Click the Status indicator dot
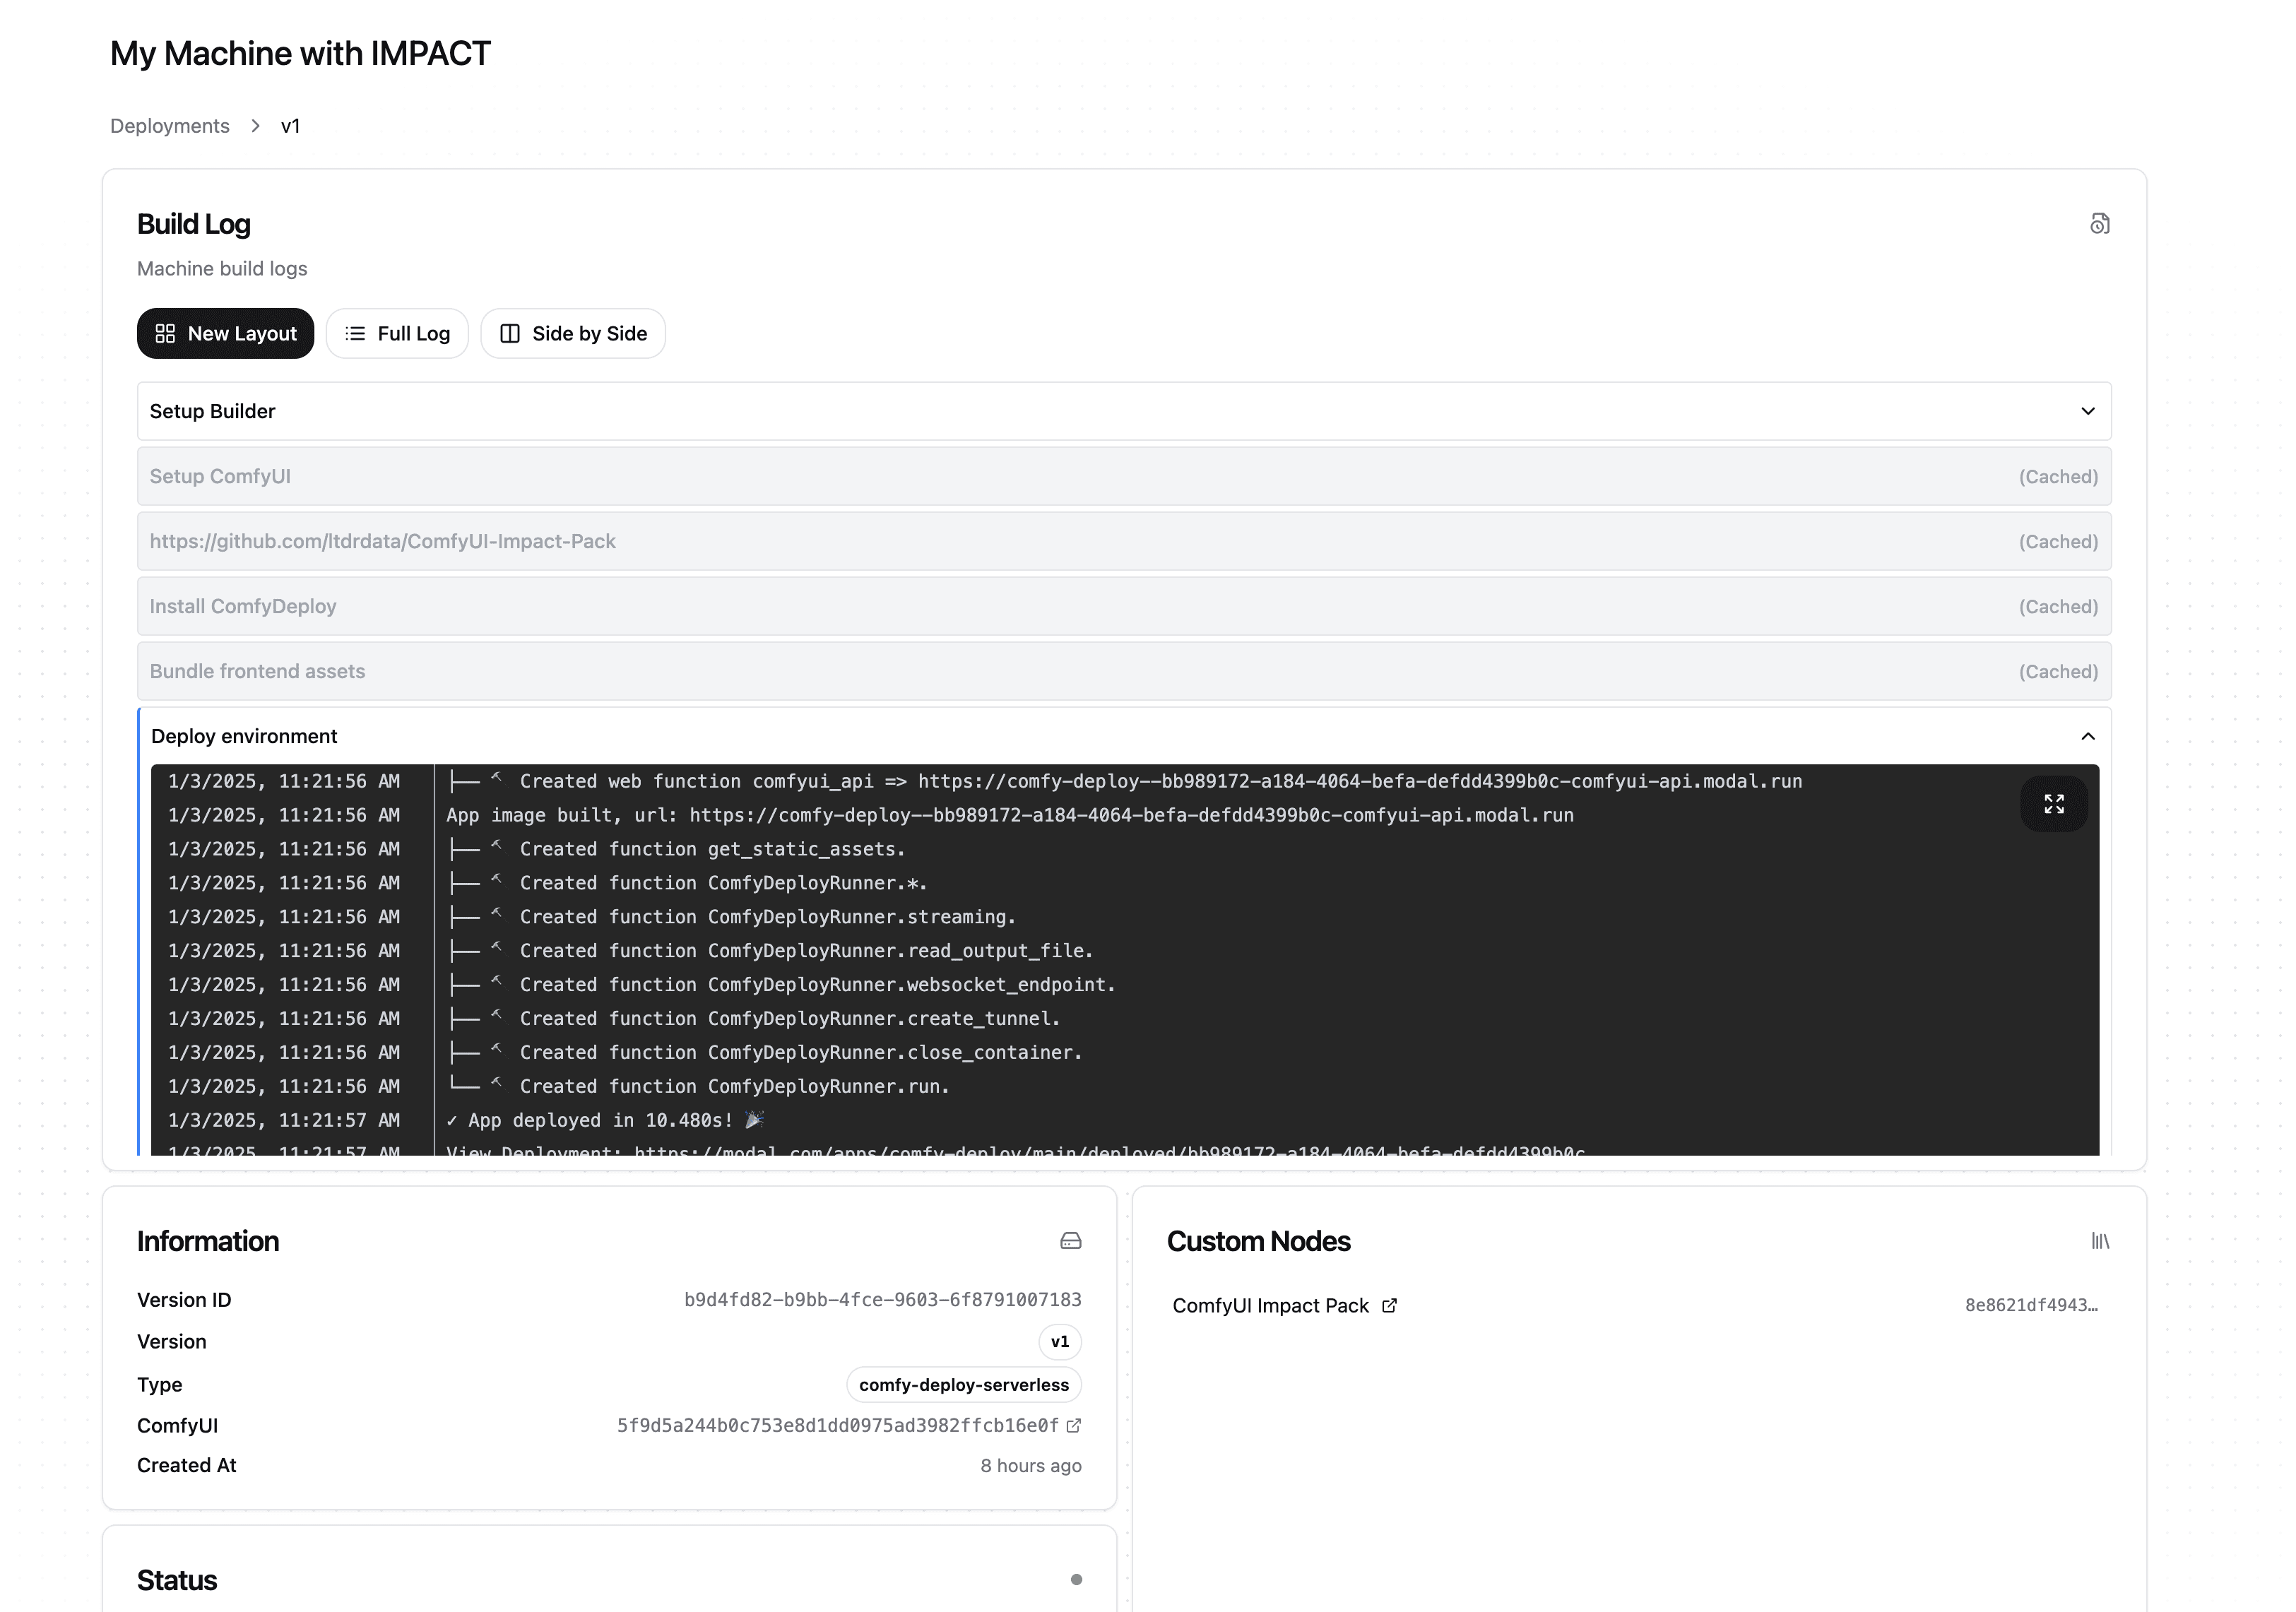 [x=1076, y=1580]
